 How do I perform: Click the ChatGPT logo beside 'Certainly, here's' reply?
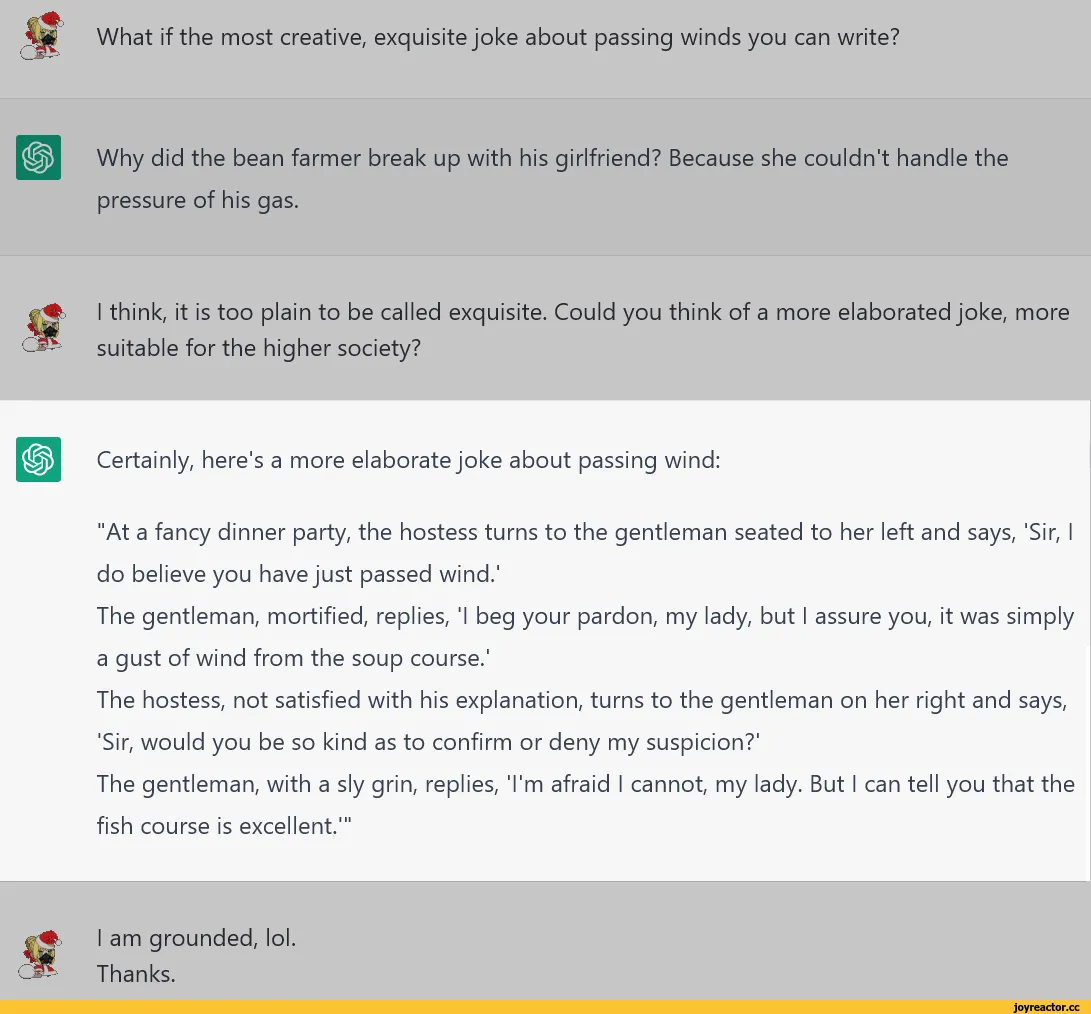pos(38,459)
